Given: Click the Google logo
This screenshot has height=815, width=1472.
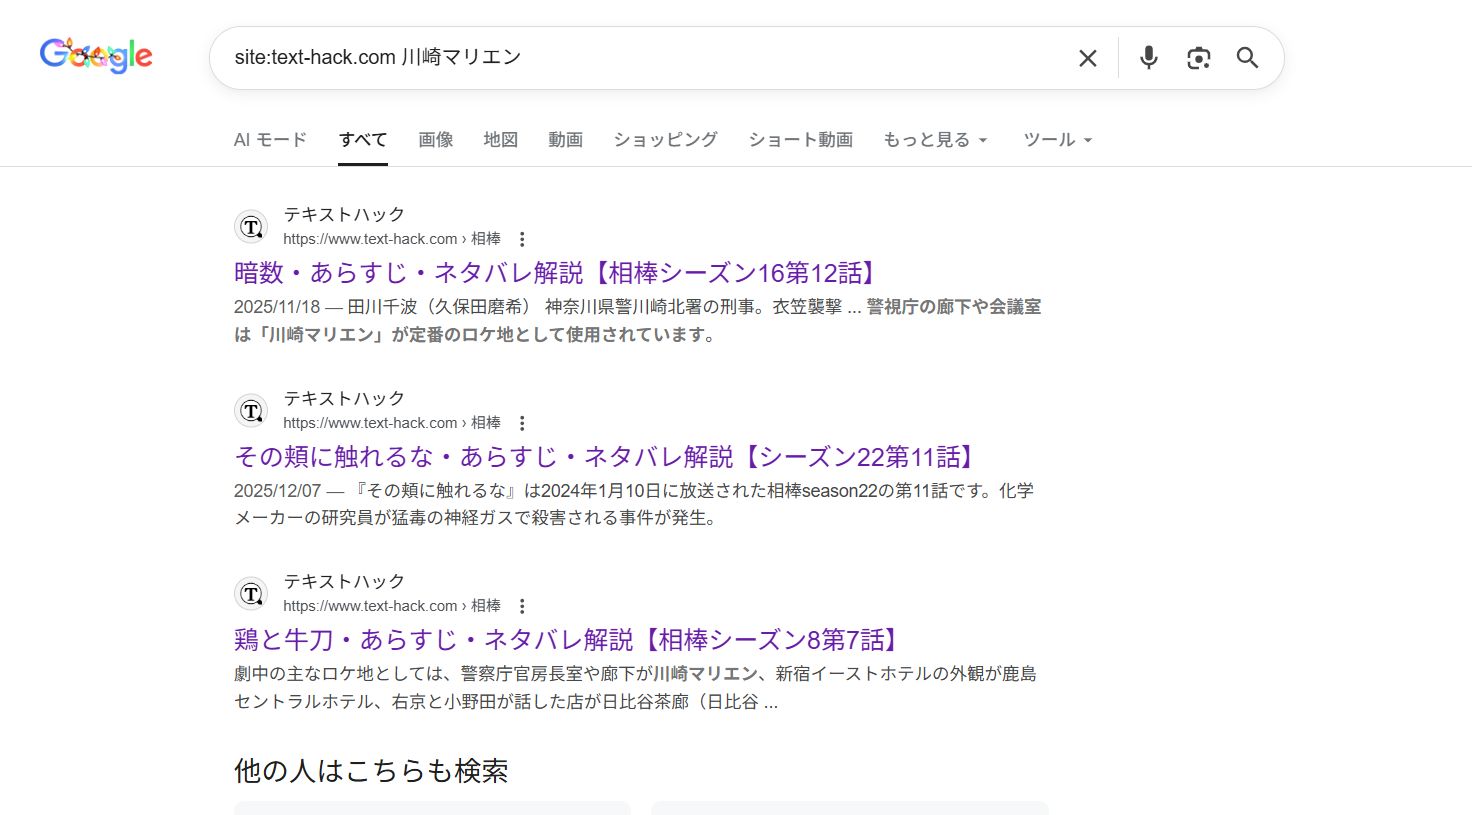Looking at the screenshot, I should (x=96, y=56).
